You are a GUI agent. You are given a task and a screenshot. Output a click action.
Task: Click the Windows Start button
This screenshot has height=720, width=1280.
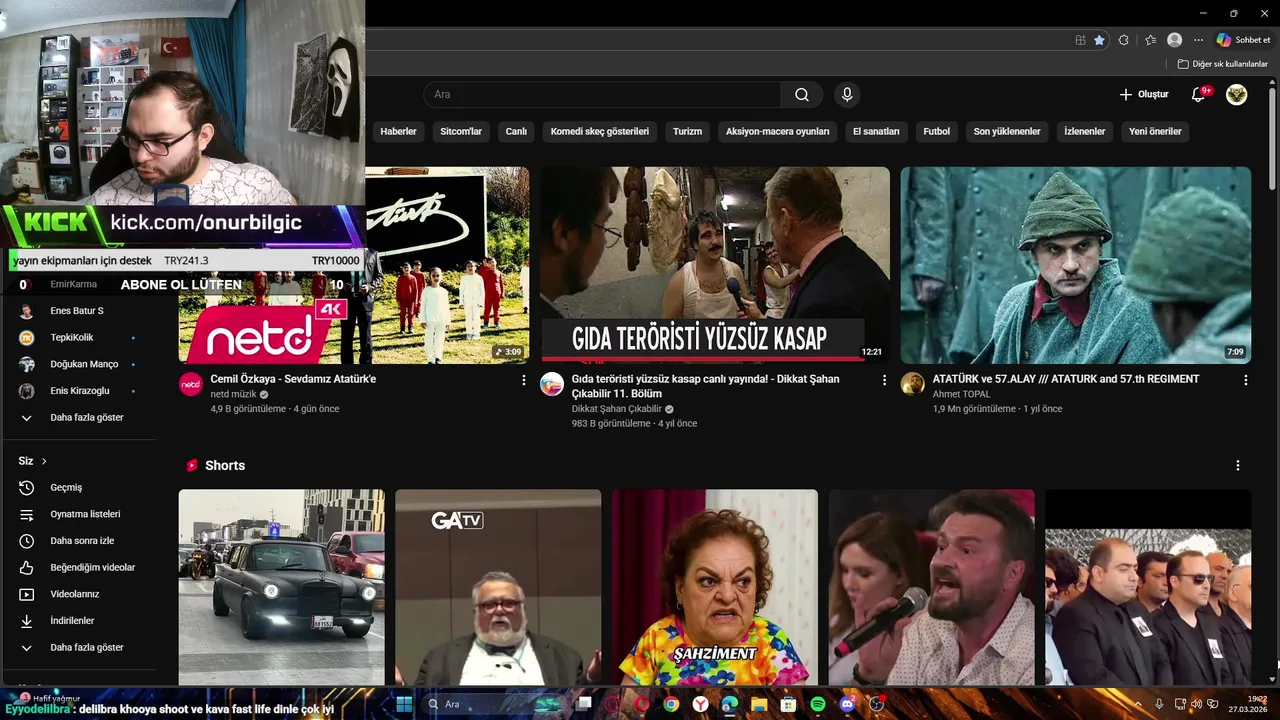click(x=404, y=704)
